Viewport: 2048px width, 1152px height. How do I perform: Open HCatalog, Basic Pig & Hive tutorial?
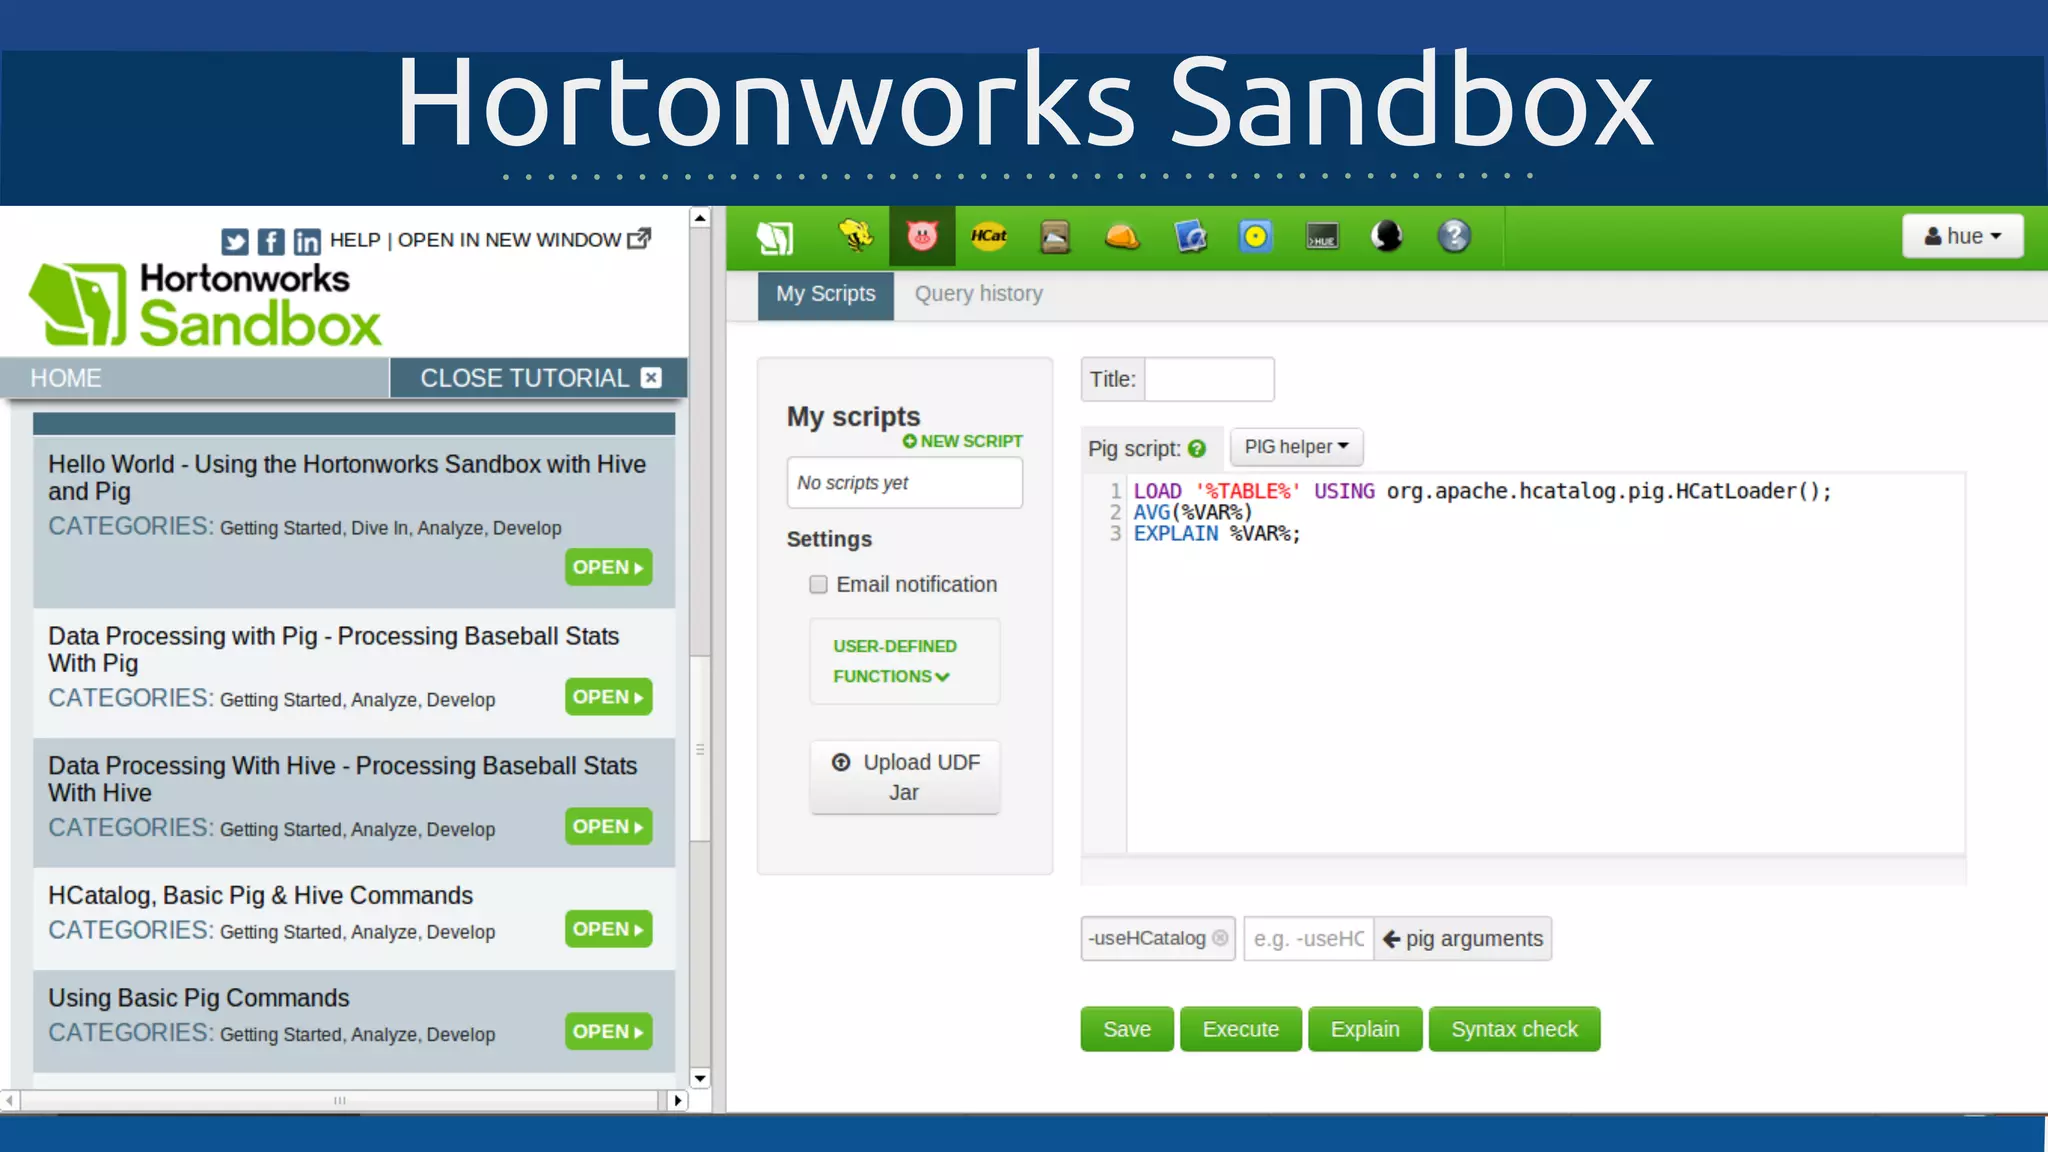(x=608, y=929)
